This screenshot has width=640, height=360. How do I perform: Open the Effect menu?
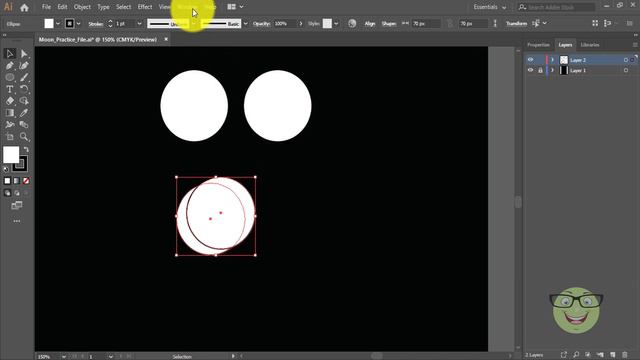tap(144, 7)
